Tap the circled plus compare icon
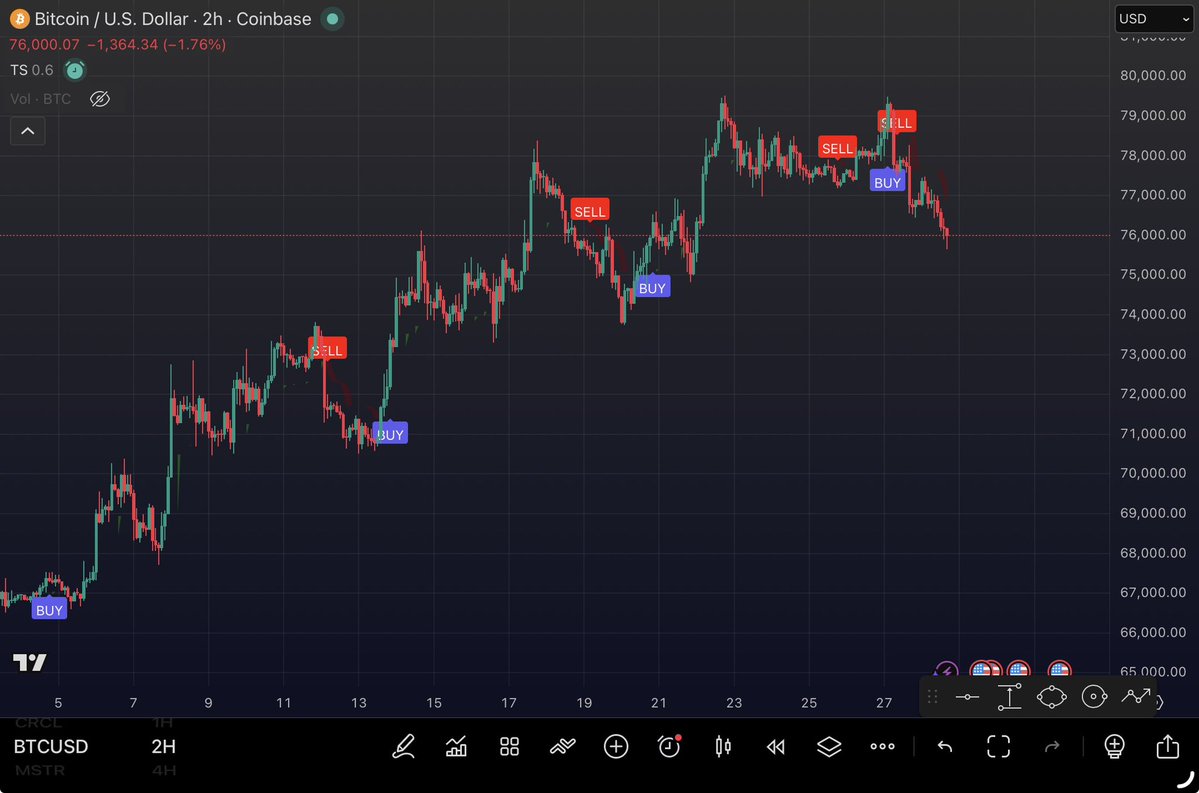 point(616,746)
